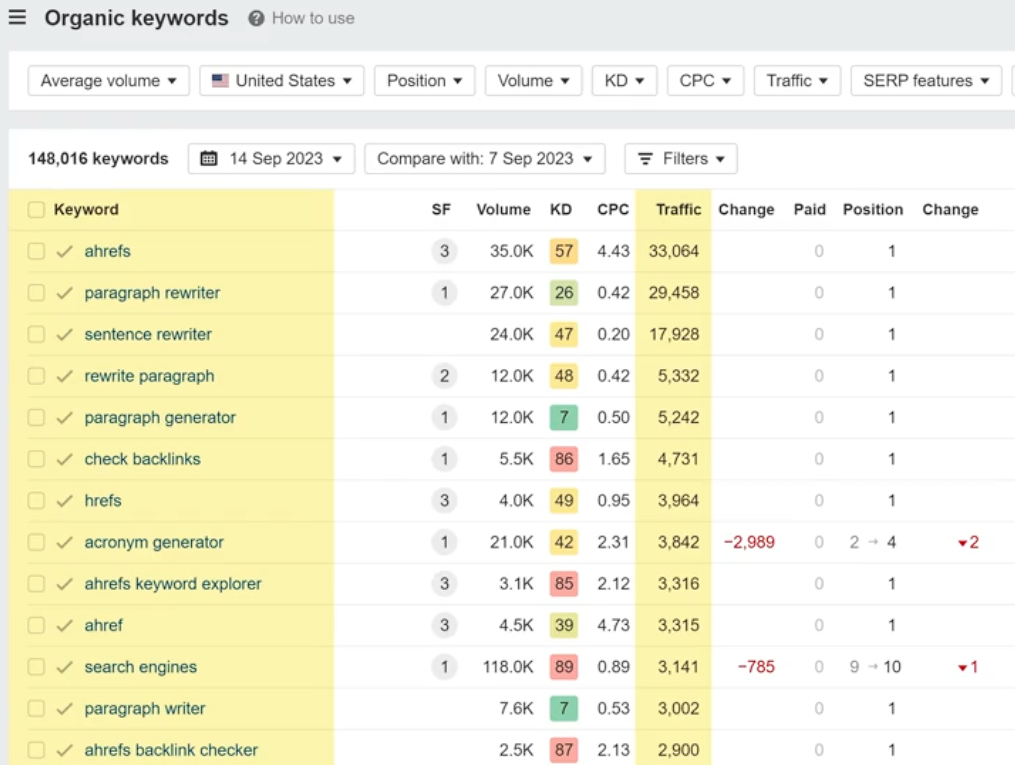
Task: Click the SF badge 1 in check backlinks row
Action: click(444, 459)
